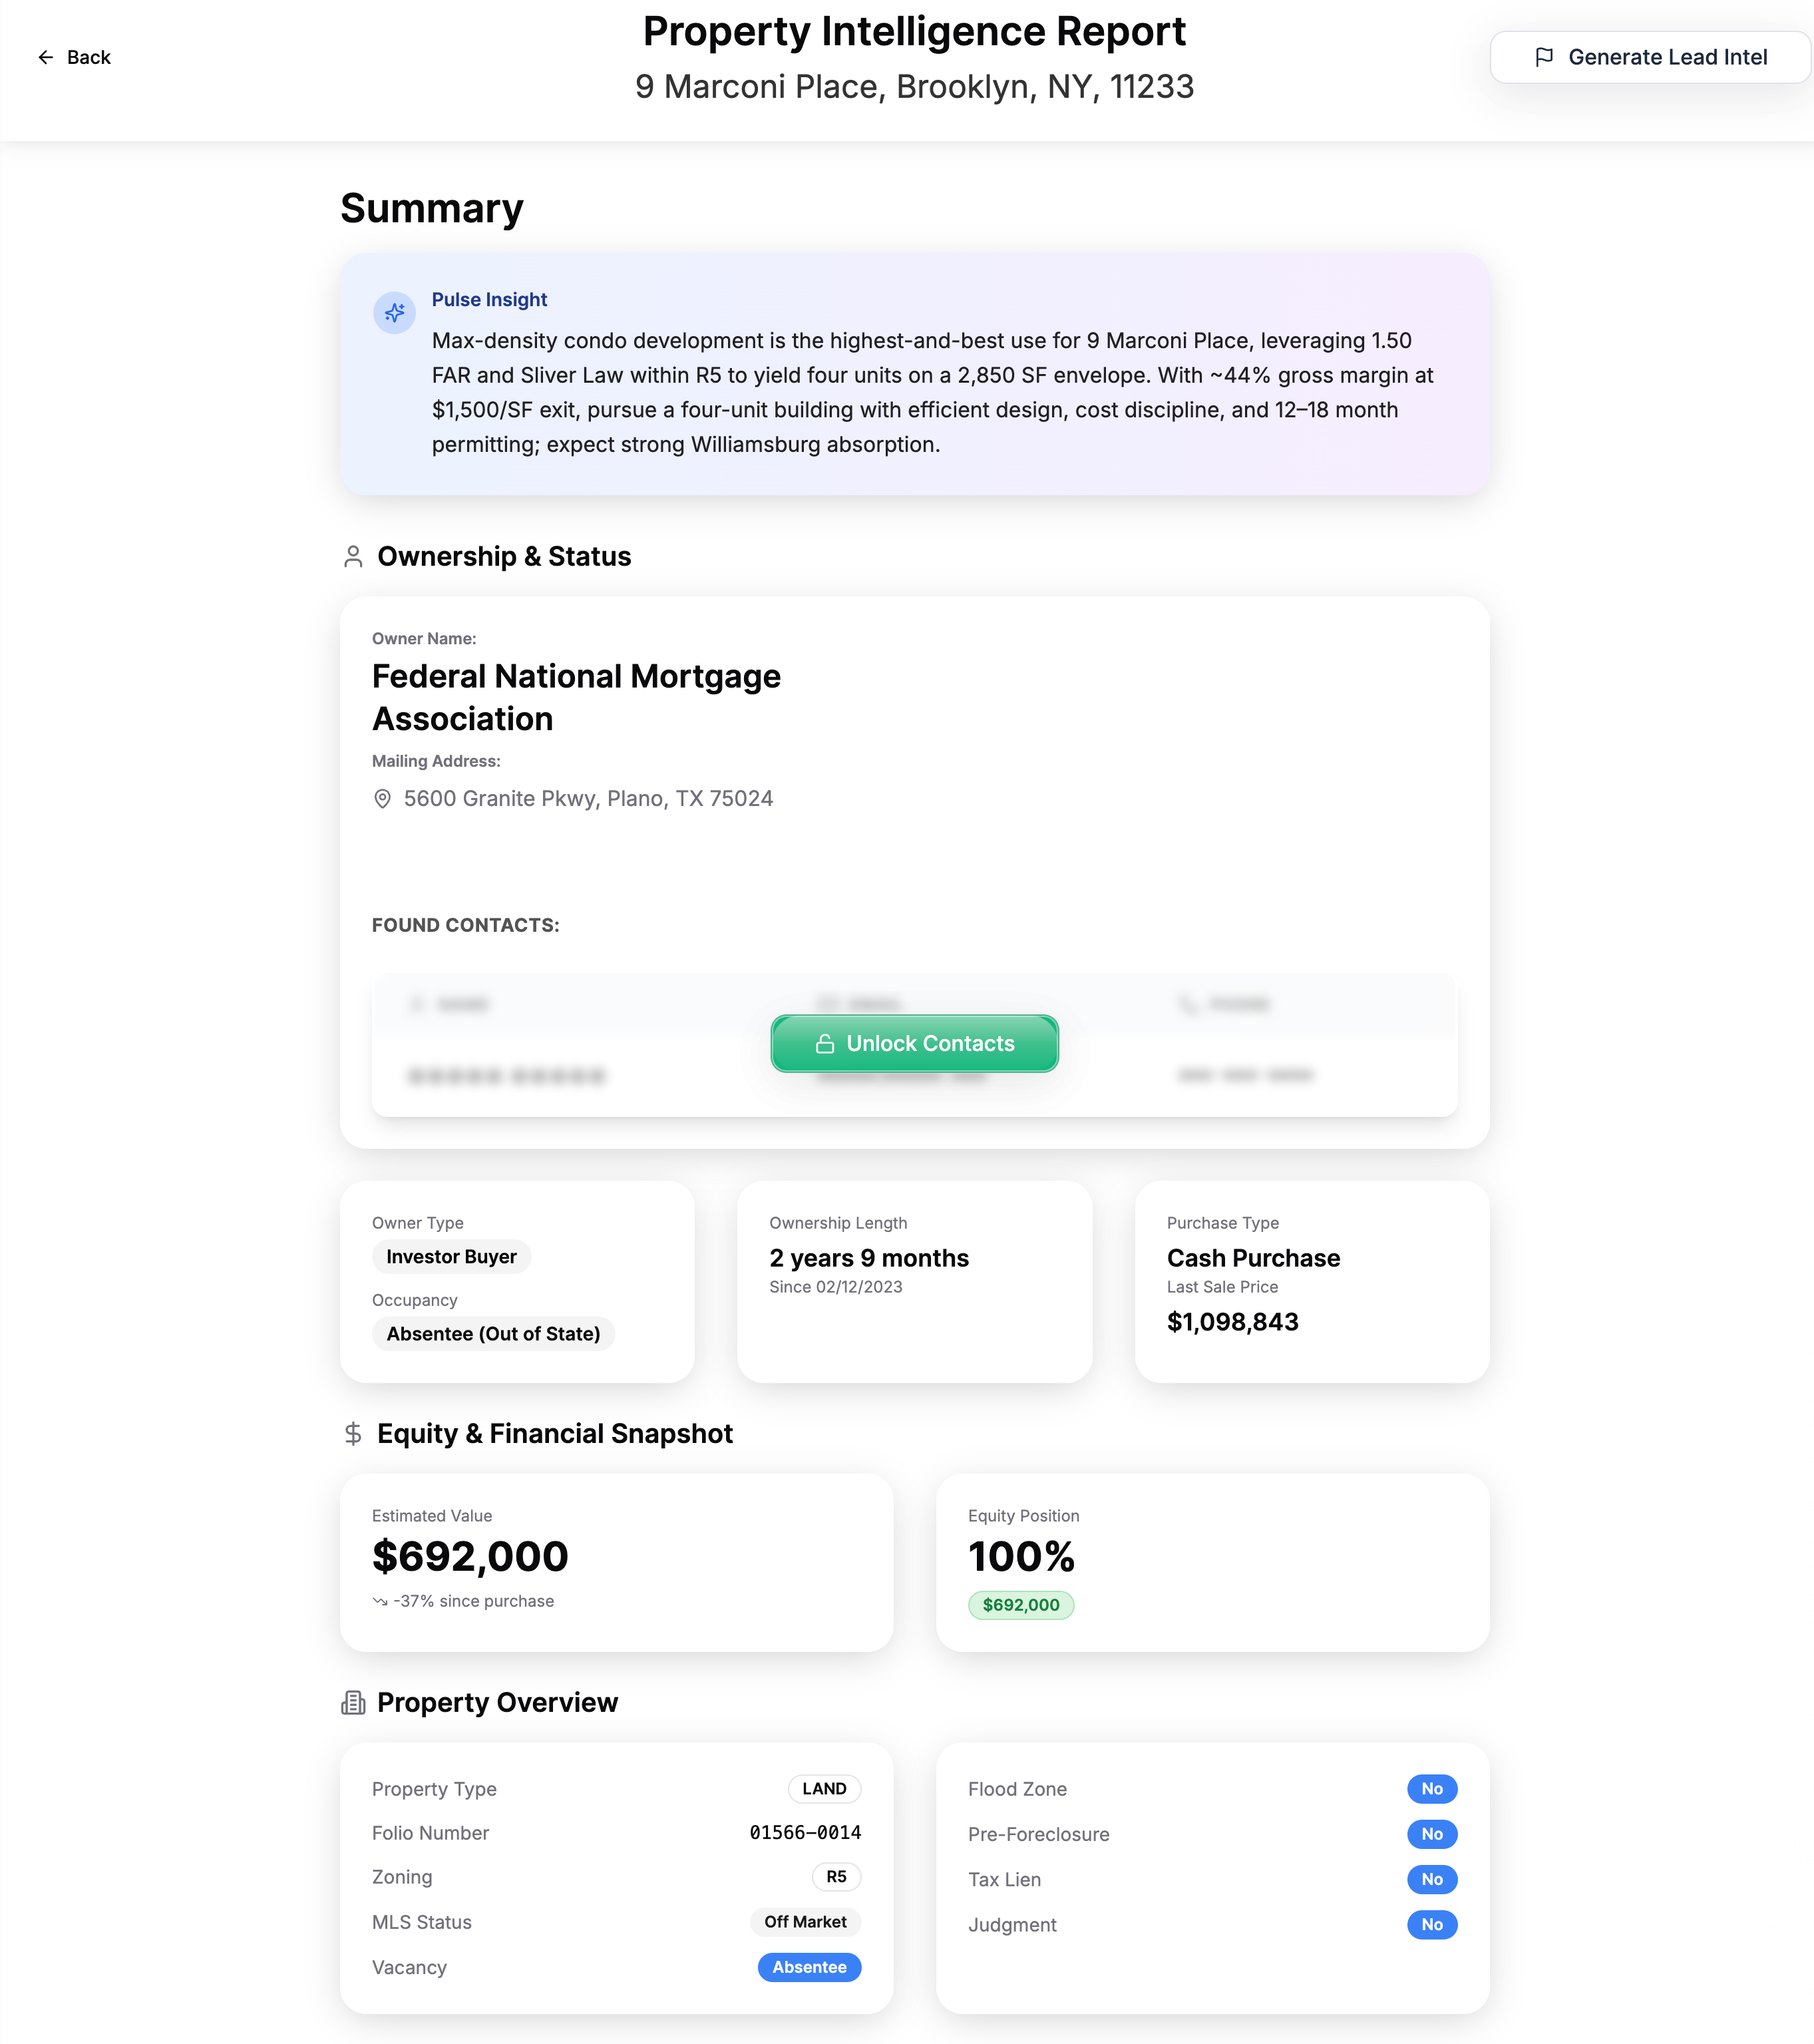
Task: Click the lock icon inside Unlock Contacts
Action: click(826, 1043)
